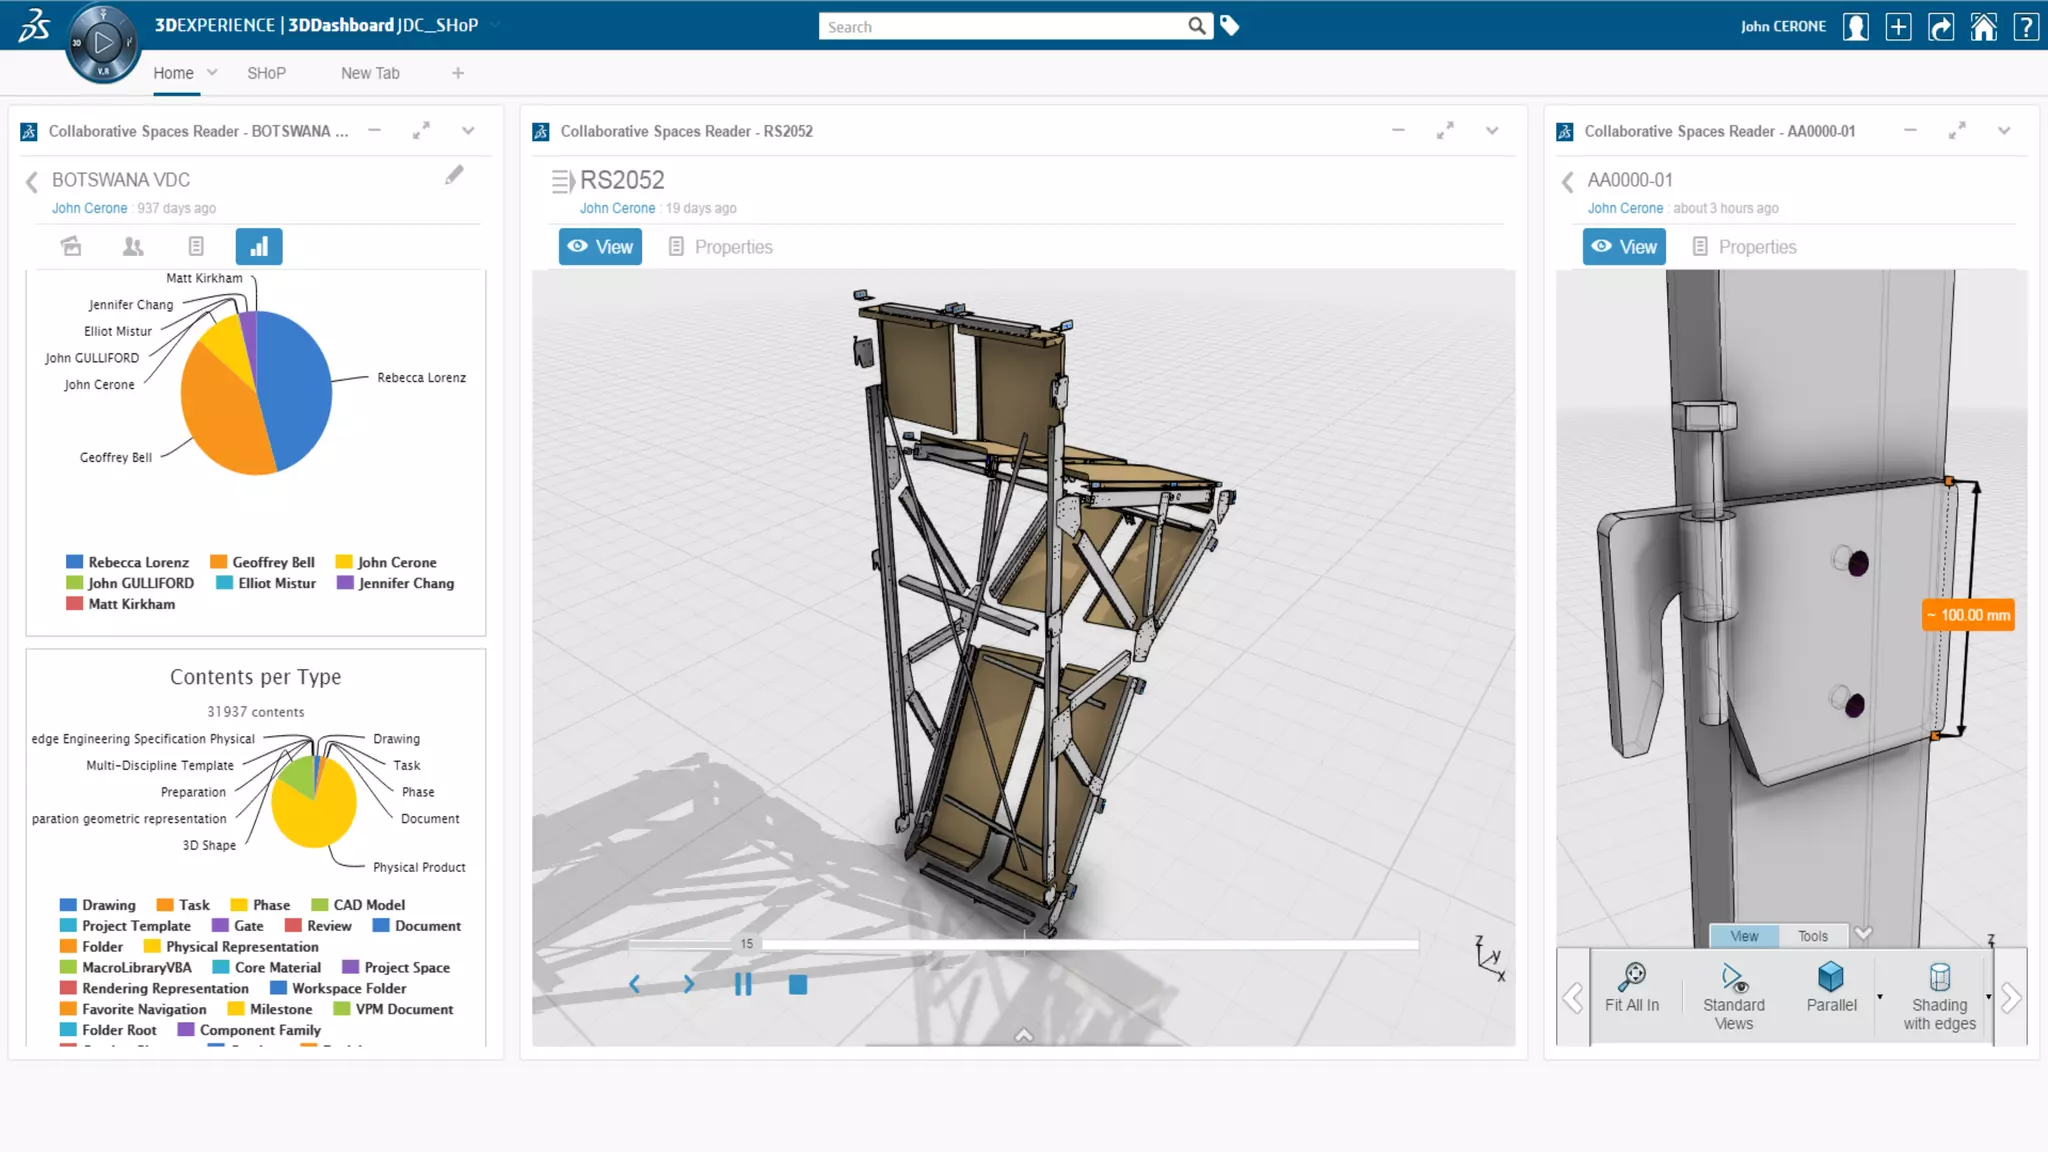Open RS2052 widget menu chevron

click(x=1492, y=131)
